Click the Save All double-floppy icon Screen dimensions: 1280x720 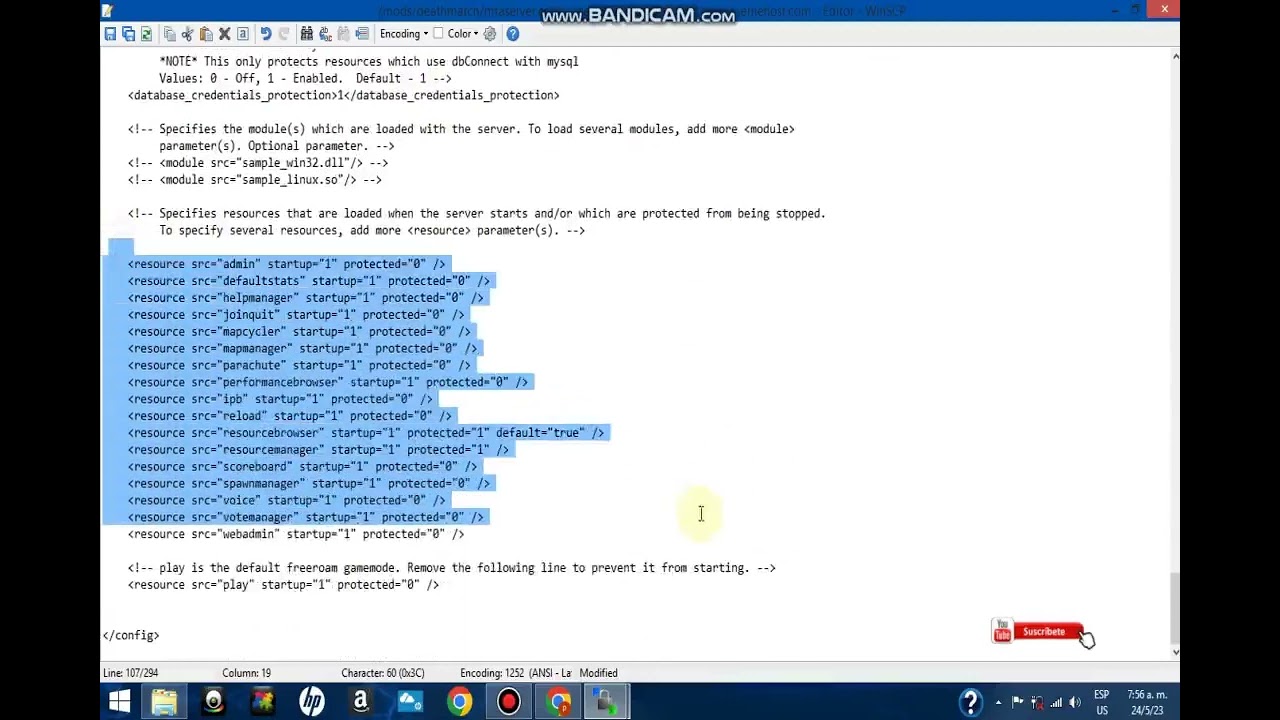tap(128, 34)
